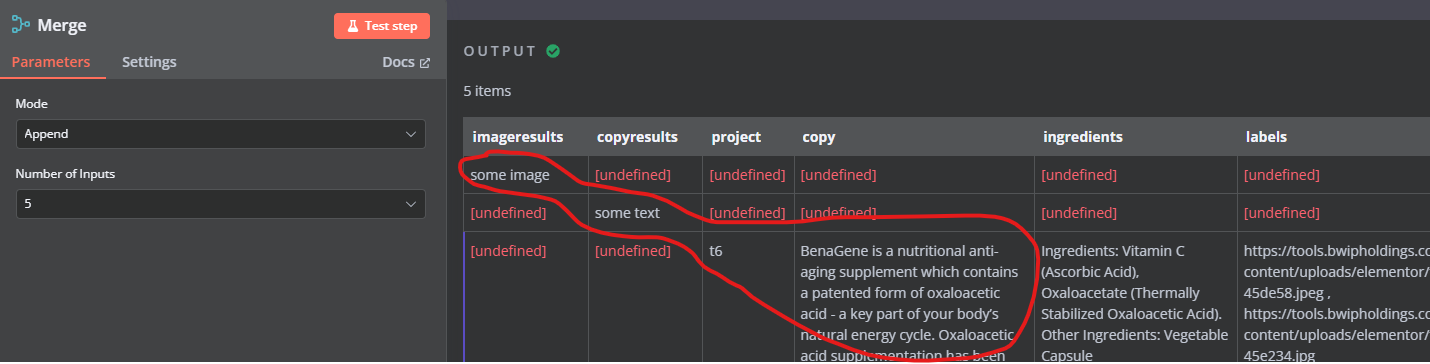Click the '5 items' count text
This screenshot has width=1430, height=364.
(487, 91)
